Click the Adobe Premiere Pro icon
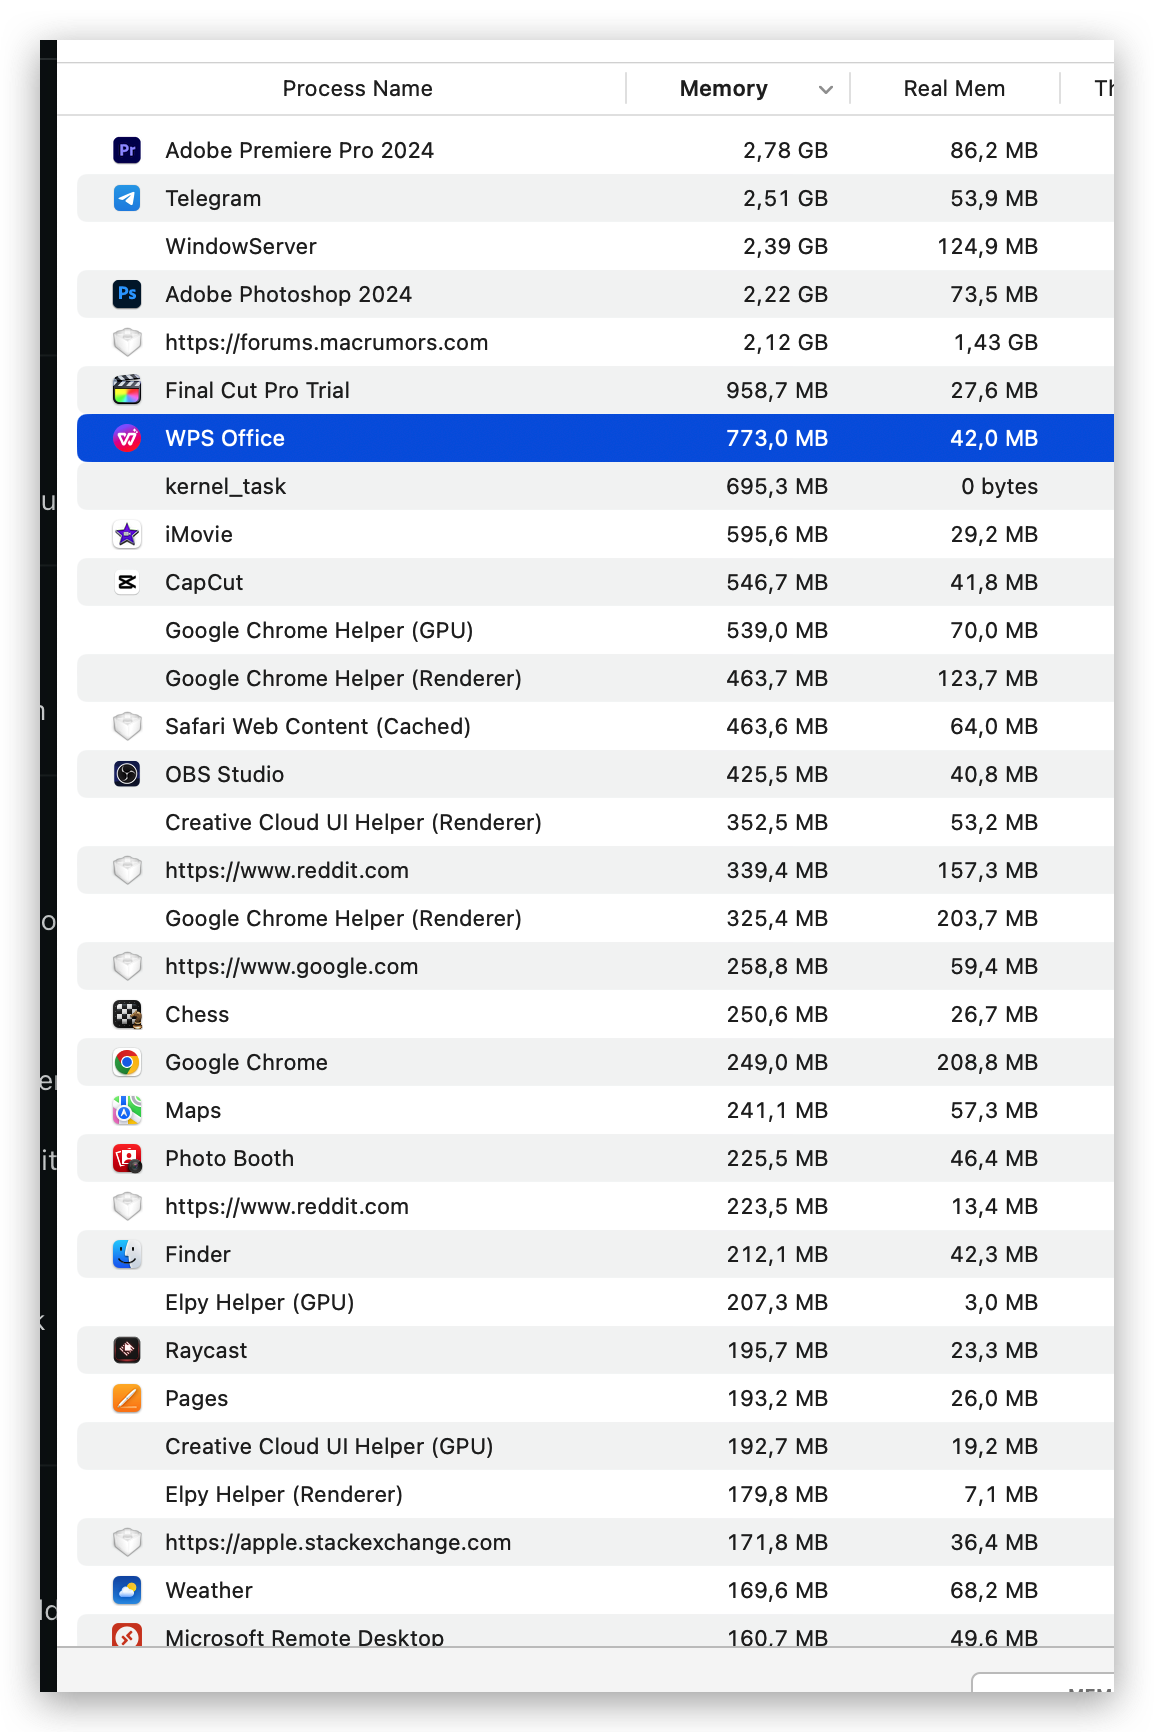Image resolution: width=1154 pixels, height=1732 pixels. [127, 150]
